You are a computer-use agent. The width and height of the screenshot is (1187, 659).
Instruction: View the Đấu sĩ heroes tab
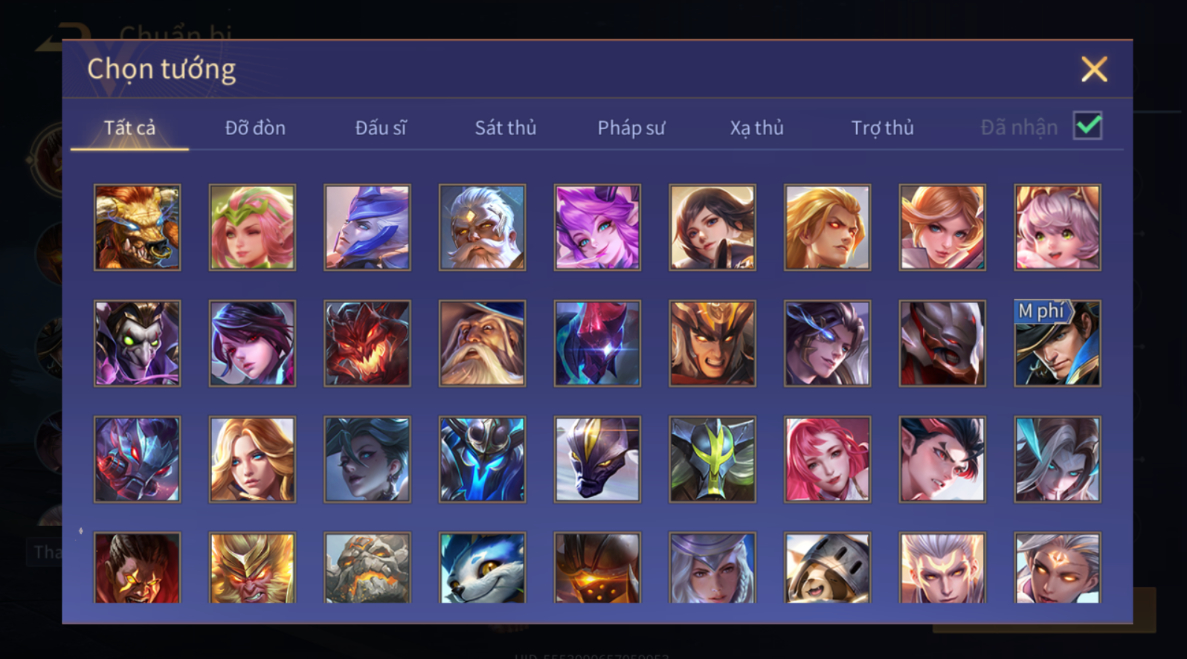click(381, 128)
